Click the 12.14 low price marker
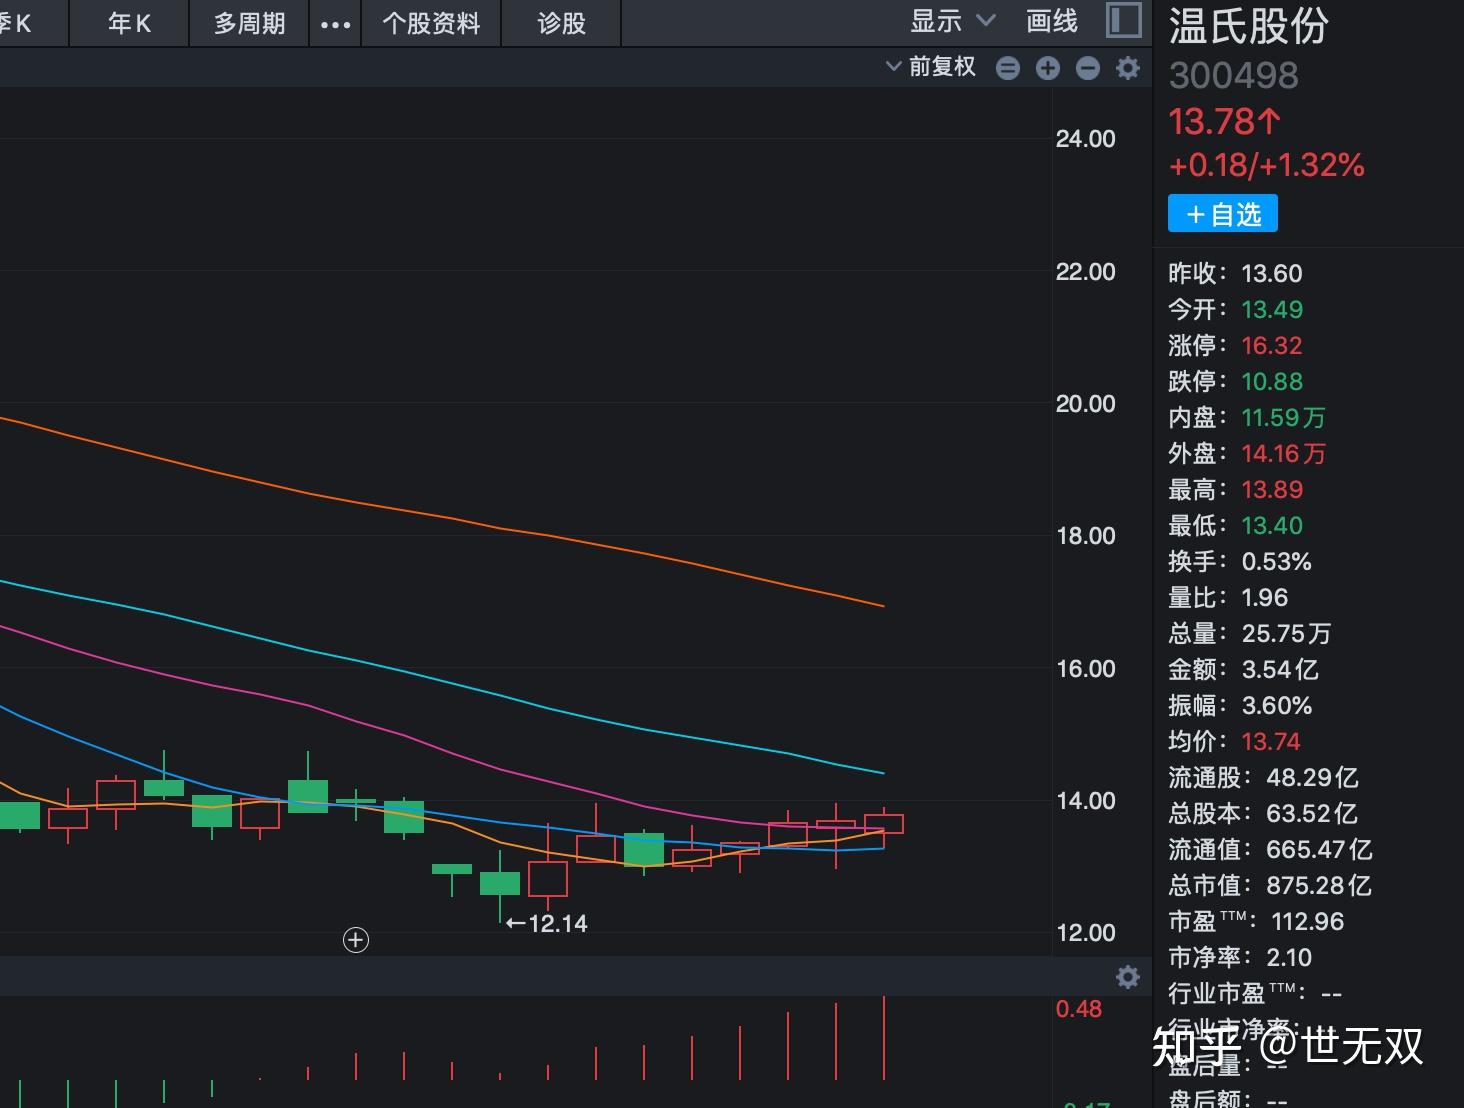 click(x=547, y=923)
